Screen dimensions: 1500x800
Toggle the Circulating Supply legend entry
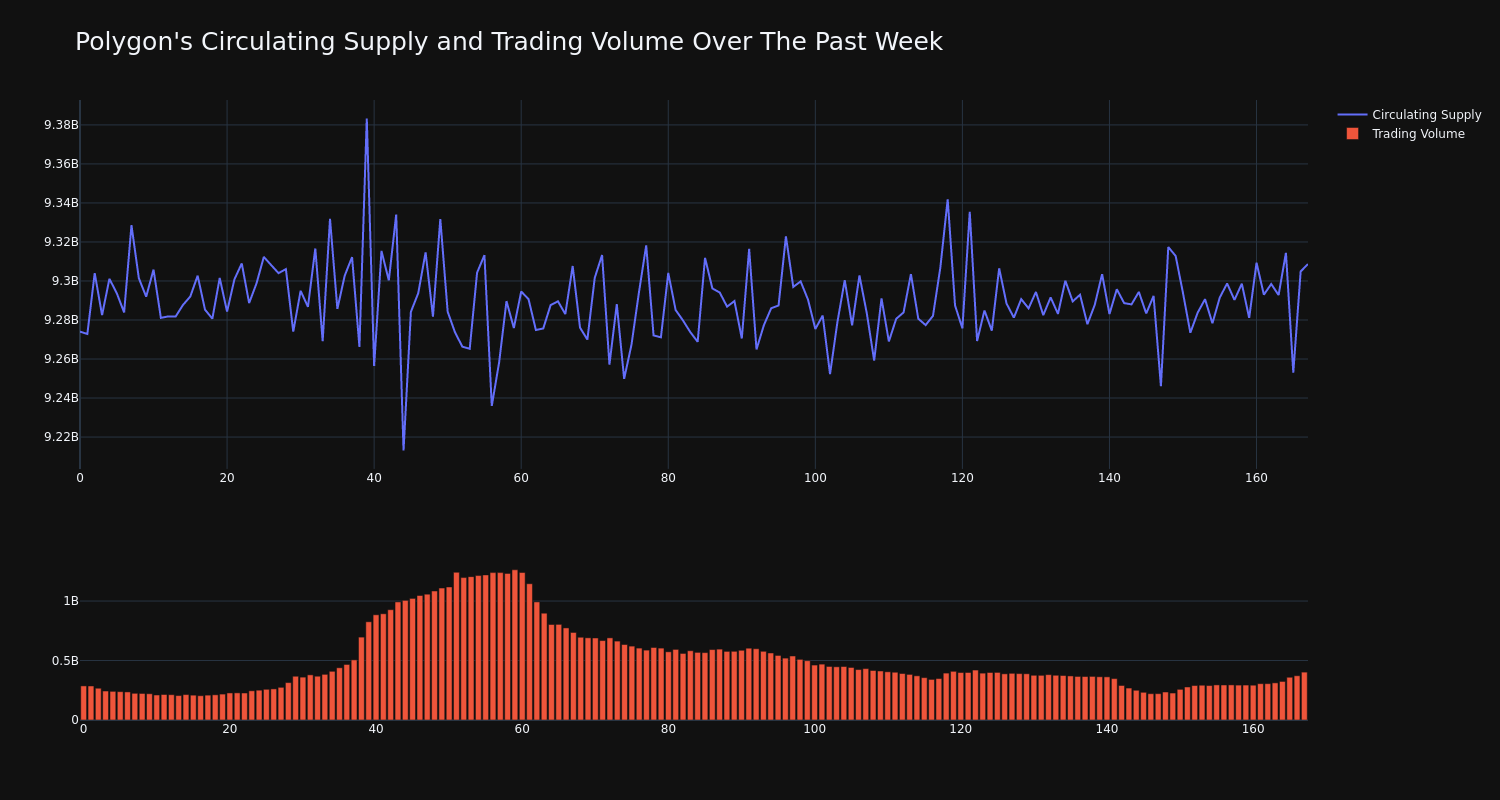tap(1409, 115)
